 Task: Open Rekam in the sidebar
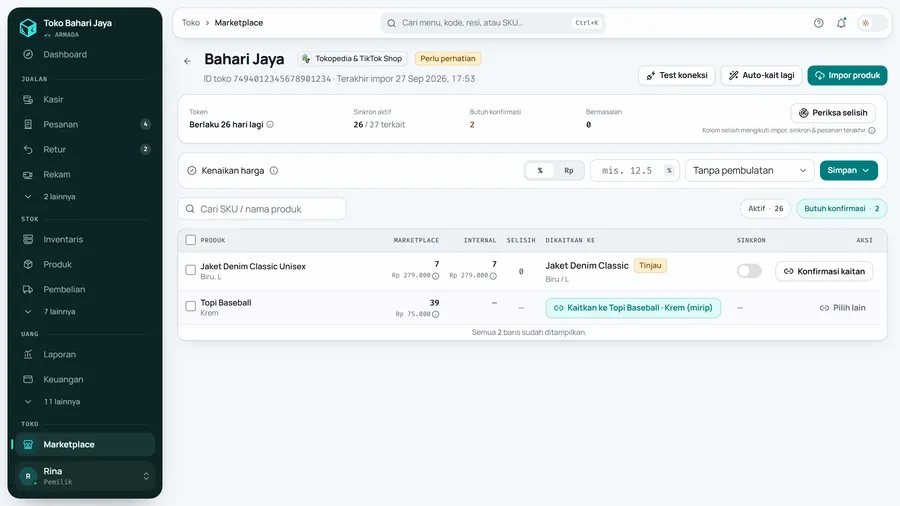[84, 174]
